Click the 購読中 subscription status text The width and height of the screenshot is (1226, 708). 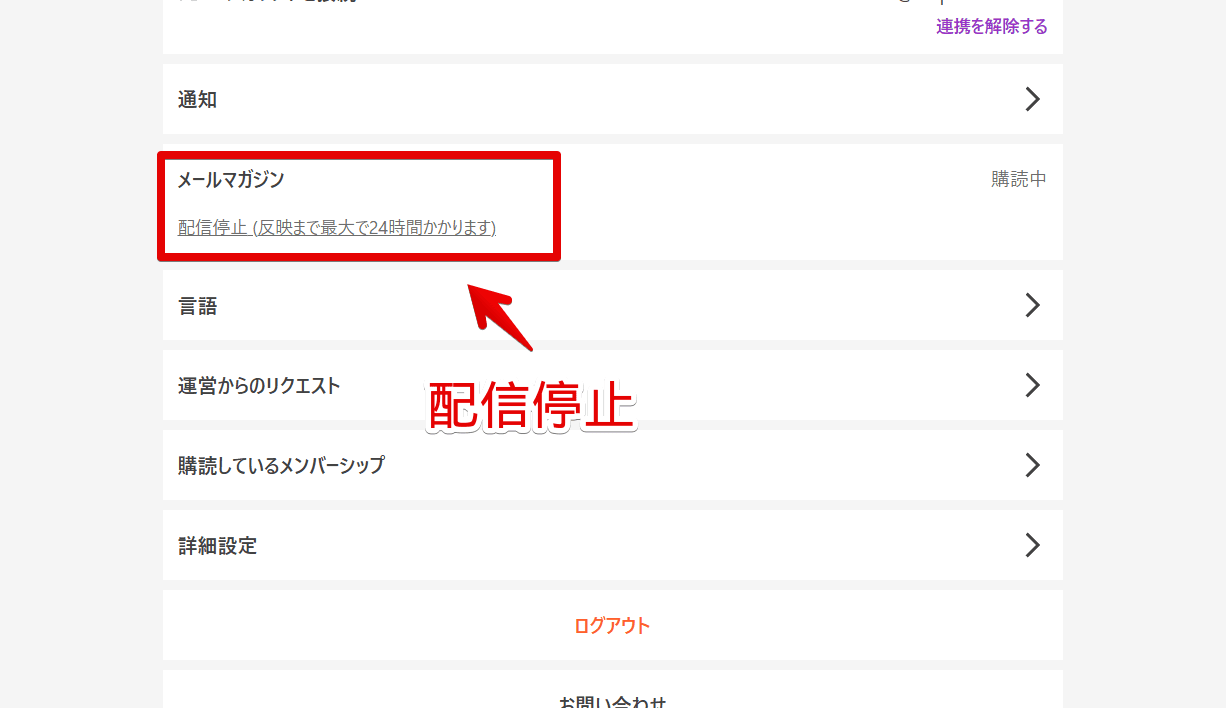[x=1018, y=180]
